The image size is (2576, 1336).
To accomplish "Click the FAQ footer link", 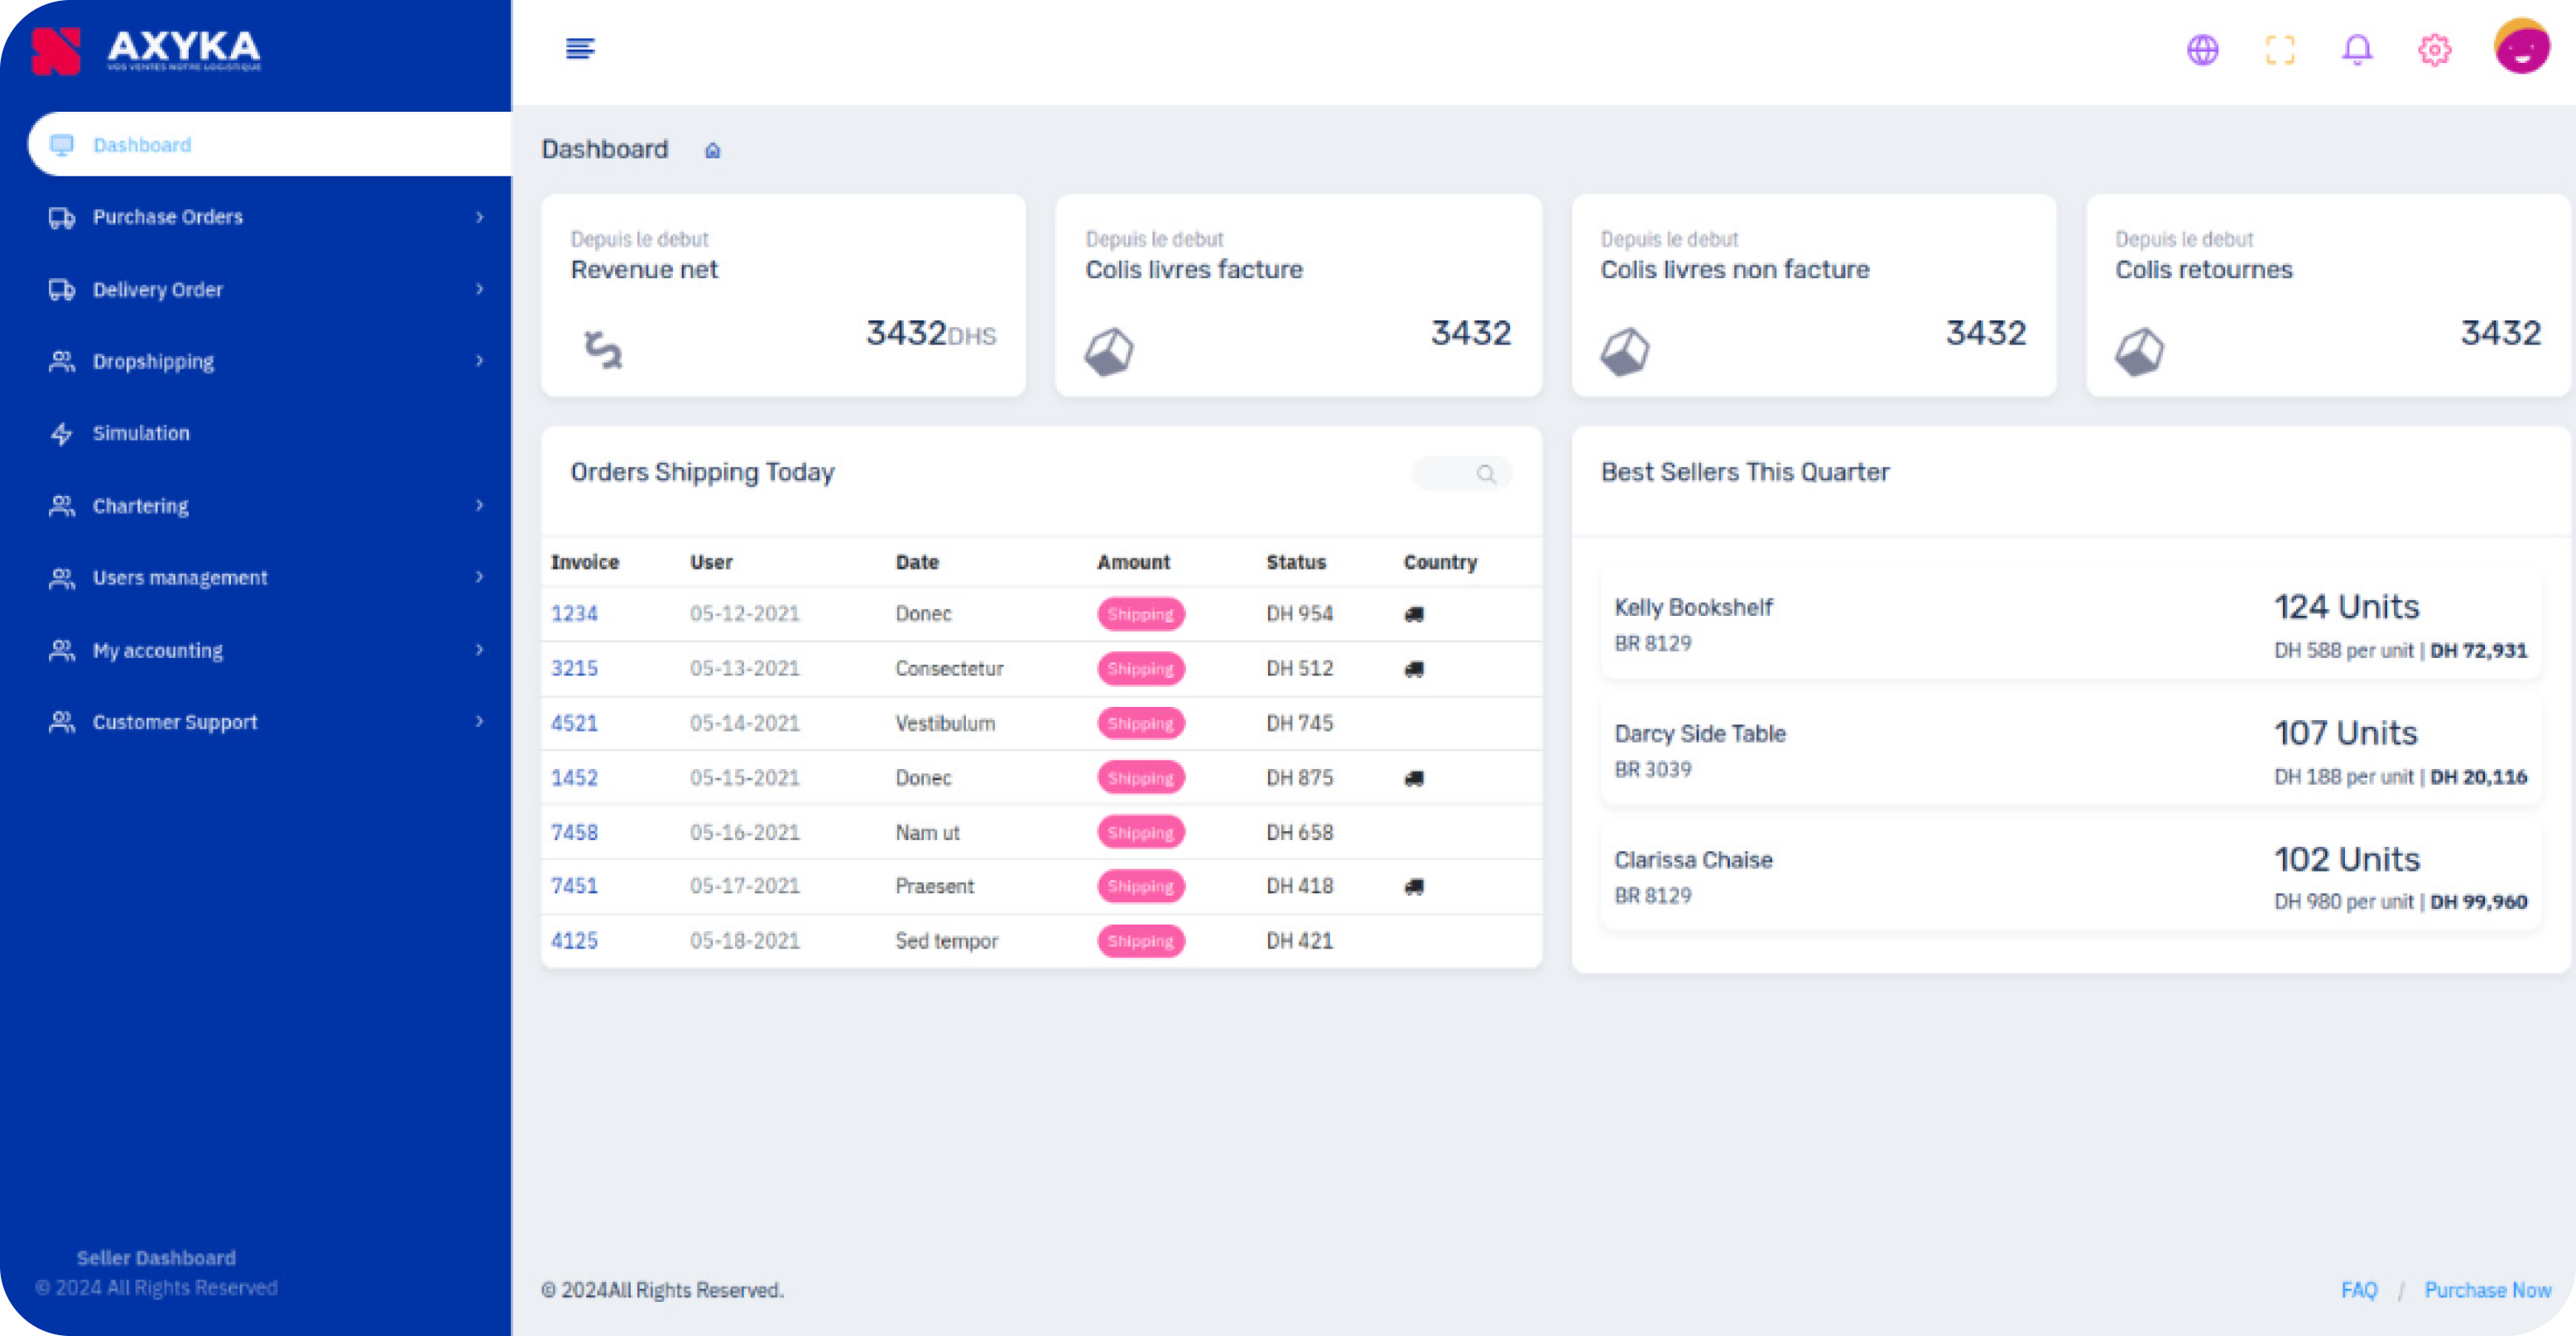I will [2358, 1290].
